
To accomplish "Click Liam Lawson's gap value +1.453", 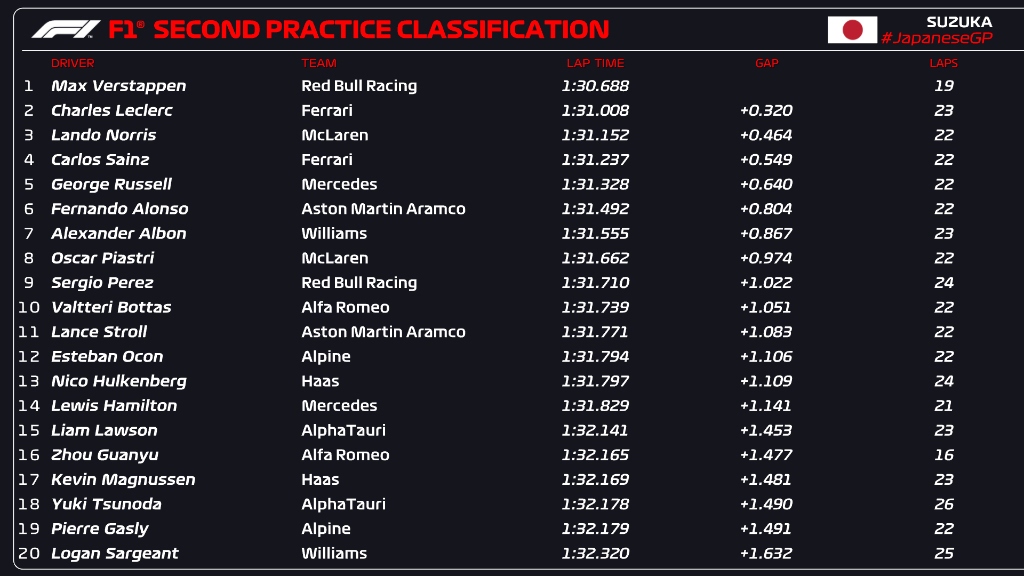I will coord(765,430).
